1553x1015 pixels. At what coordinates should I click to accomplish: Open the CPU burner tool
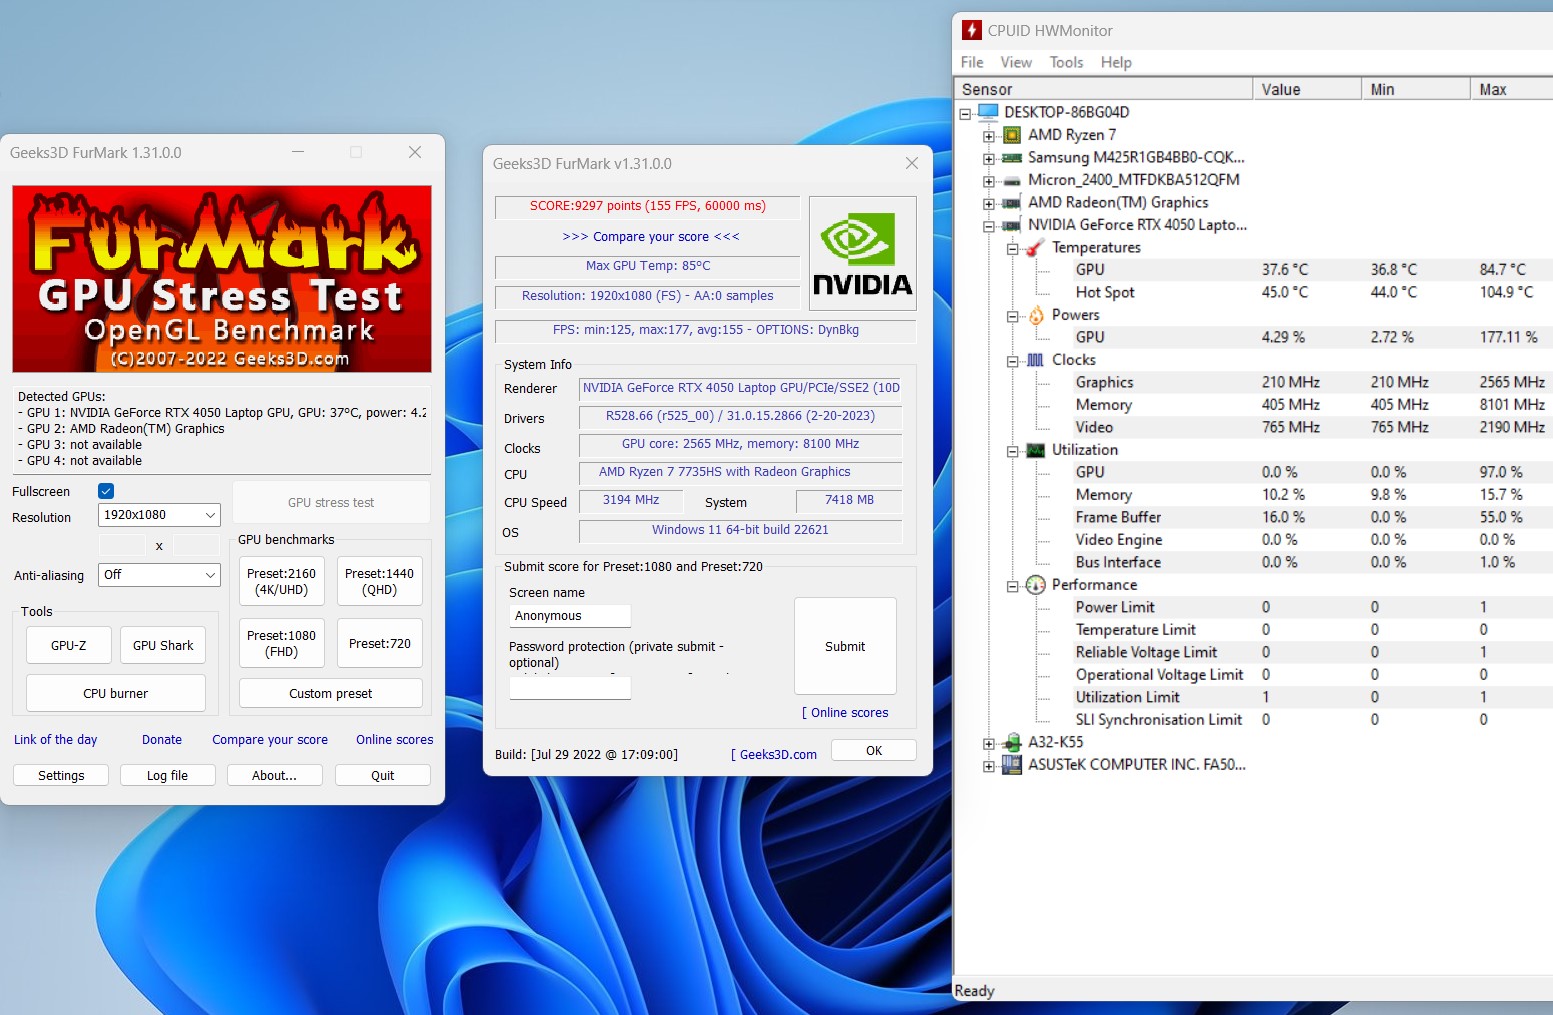(x=116, y=693)
